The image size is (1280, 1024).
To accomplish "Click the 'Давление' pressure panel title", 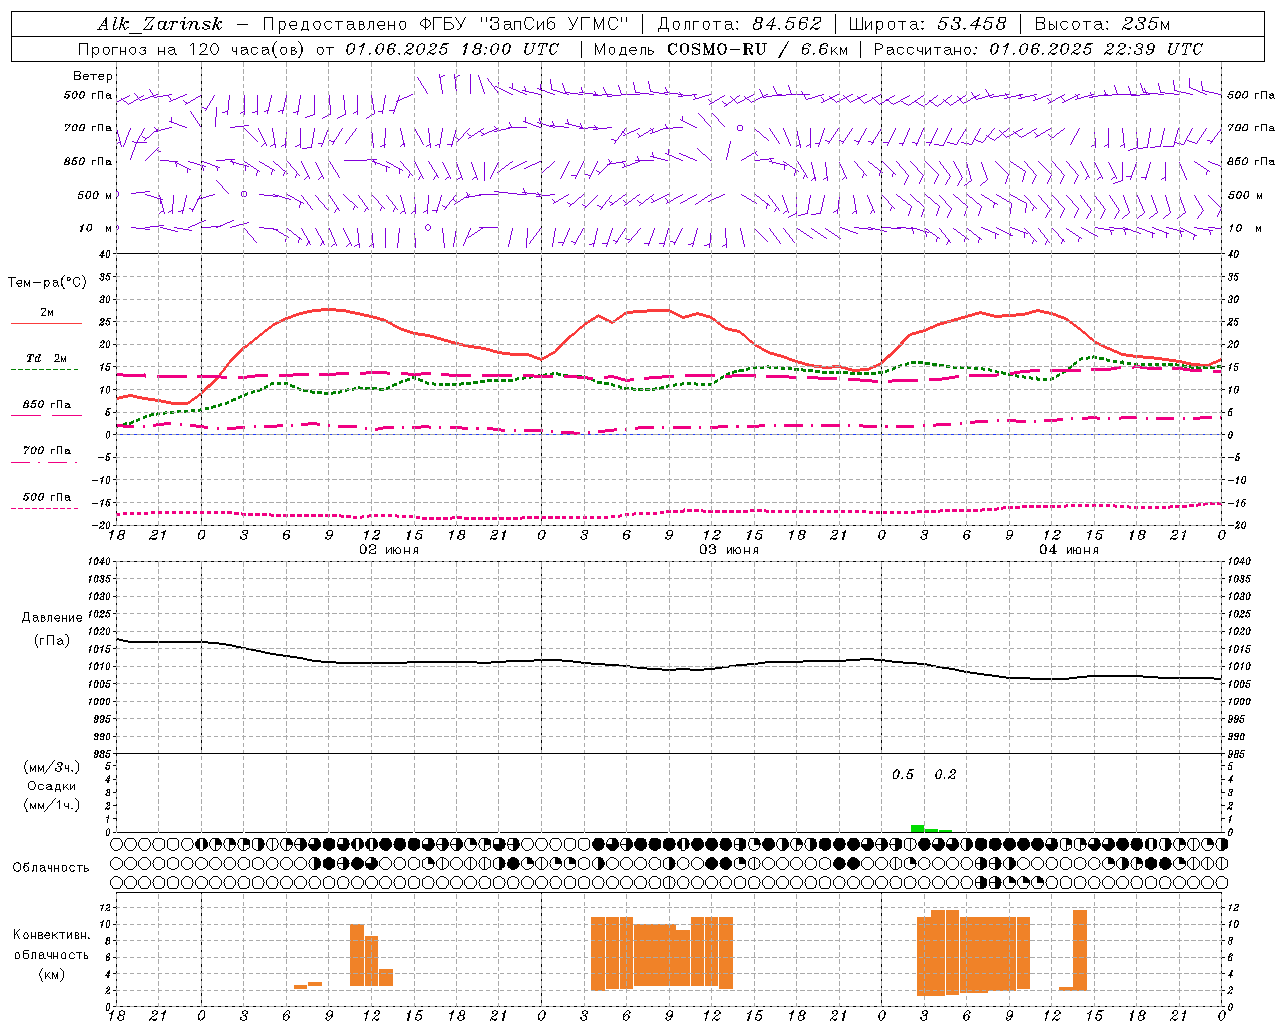I will pos(52,618).
